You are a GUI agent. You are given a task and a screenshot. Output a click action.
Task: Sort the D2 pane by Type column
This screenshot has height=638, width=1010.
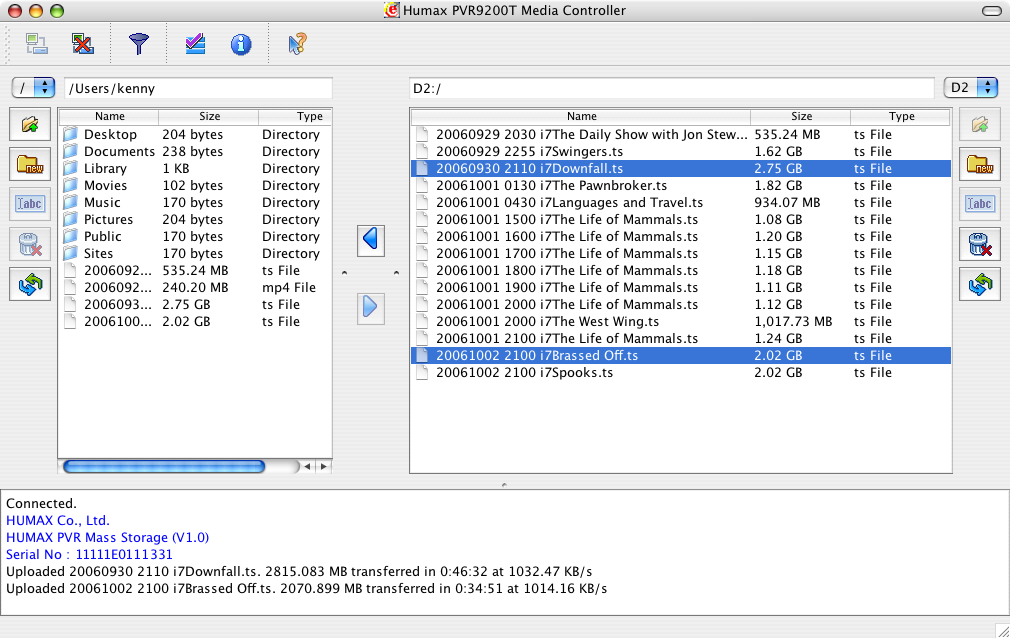(901, 117)
